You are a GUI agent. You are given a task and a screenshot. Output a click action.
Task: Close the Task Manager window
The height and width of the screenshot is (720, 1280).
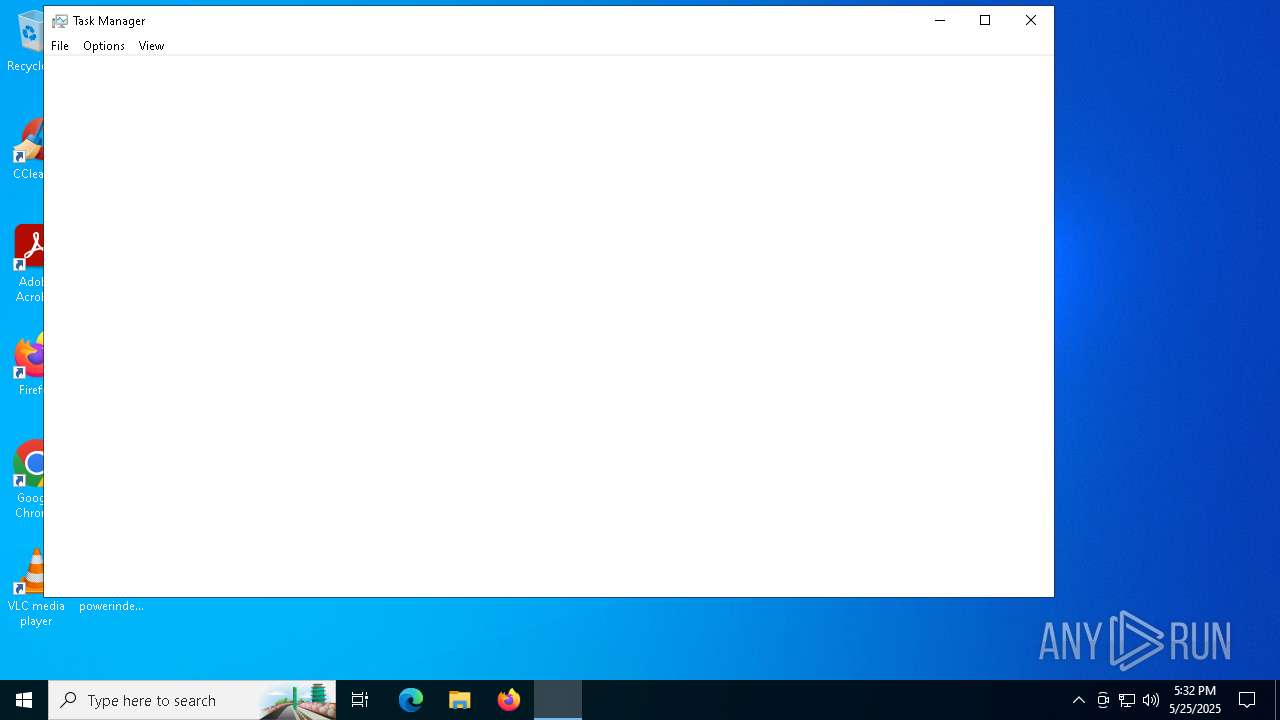(1031, 20)
